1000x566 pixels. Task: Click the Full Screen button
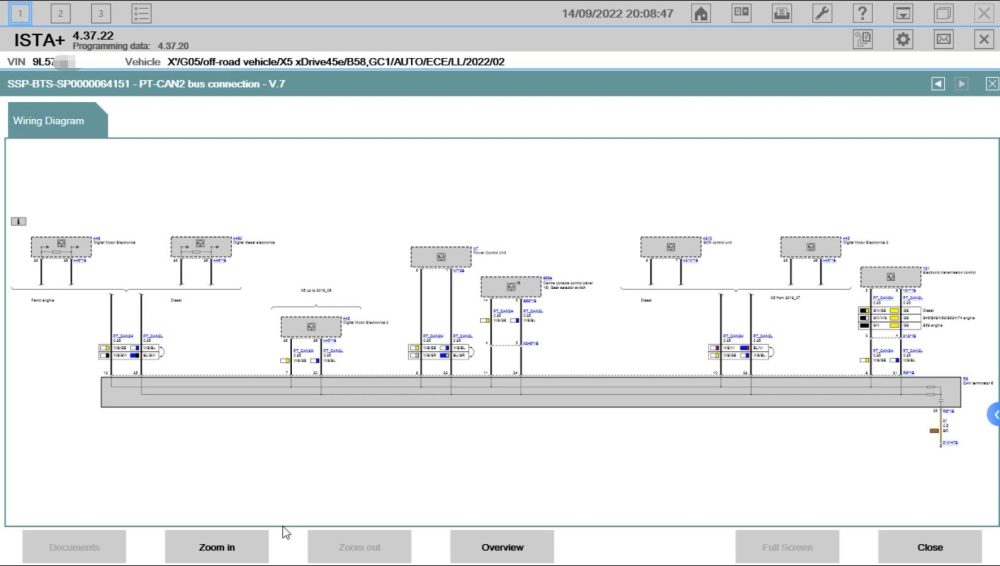point(787,547)
